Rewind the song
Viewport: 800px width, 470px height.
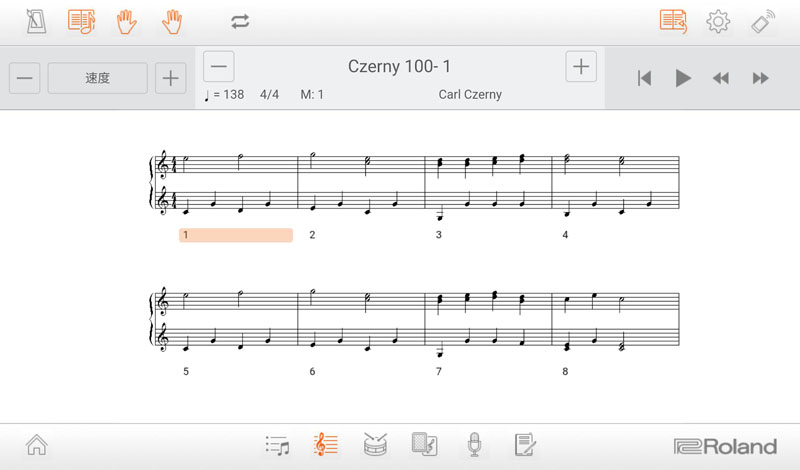click(x=721, y=78)
